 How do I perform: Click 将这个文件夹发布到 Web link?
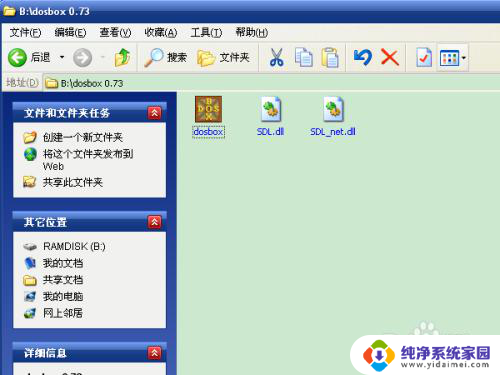pyautogui.click(x=88, y=160)
